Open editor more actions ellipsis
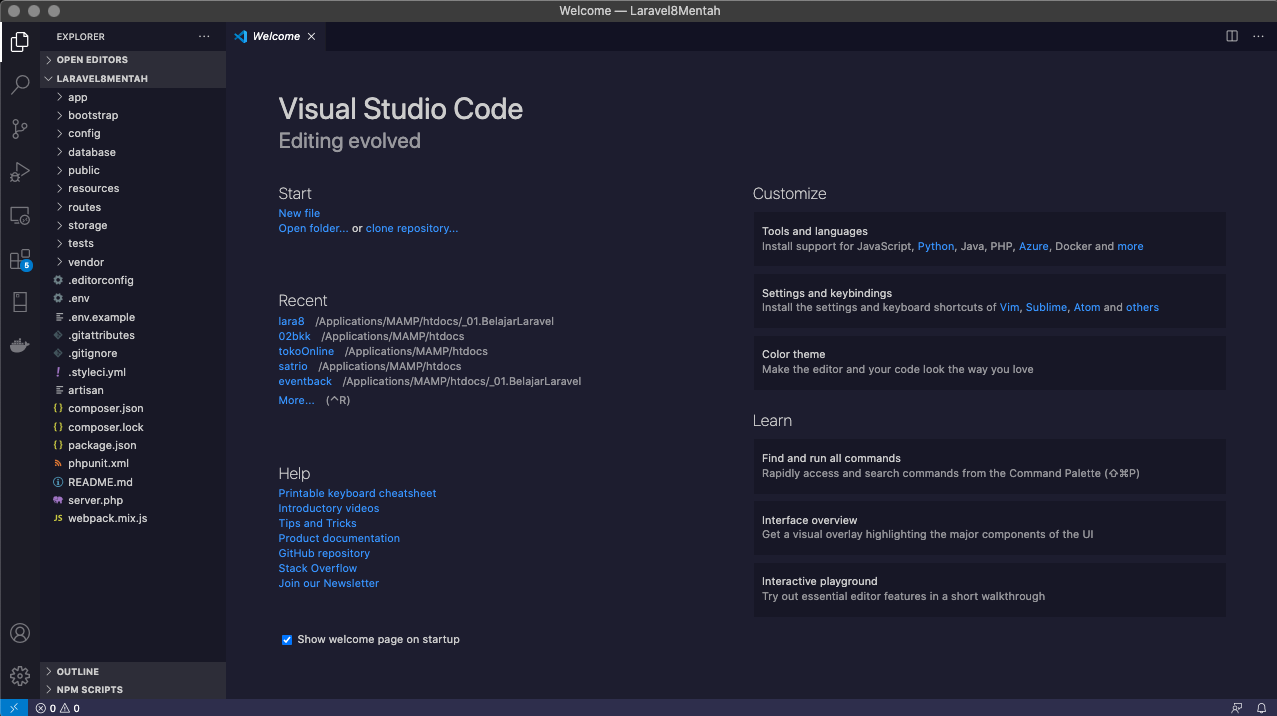Image resolution: width=1277 pixels, height=716 pixels. (x=1258, y=36)
